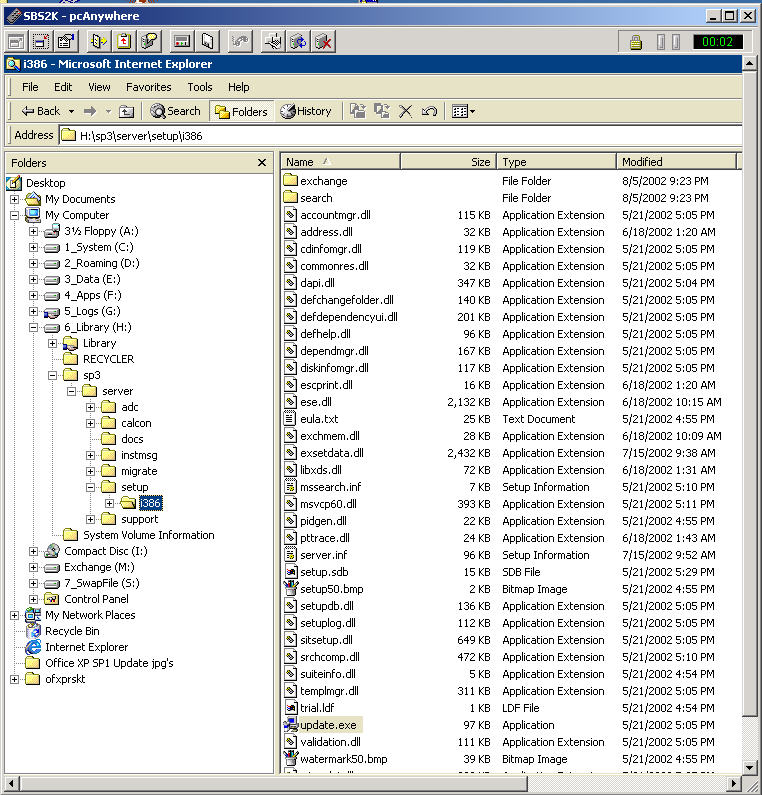Collapse the sp3 folder node
The height and width of the screenshot is (795, 762).
[52, 376]
